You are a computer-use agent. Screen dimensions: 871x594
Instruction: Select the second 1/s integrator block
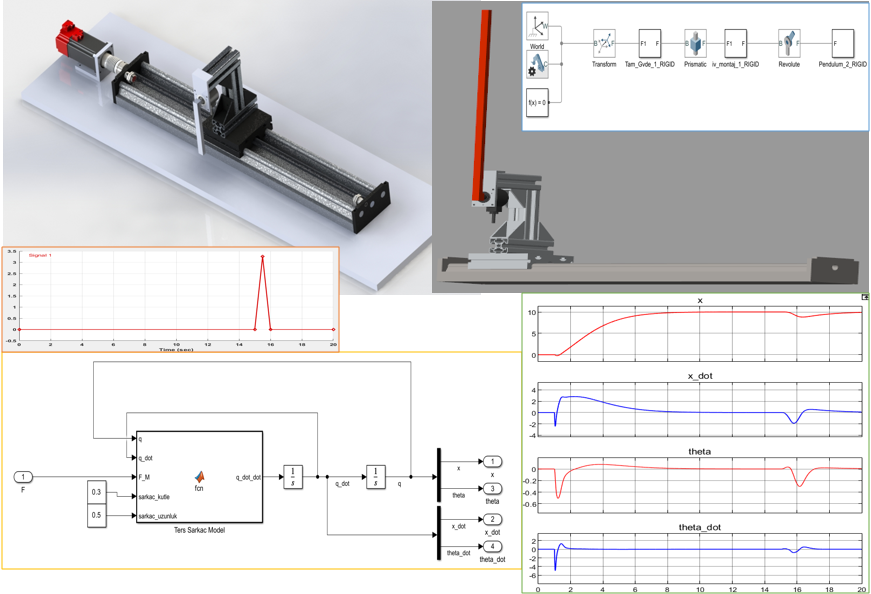374,476
